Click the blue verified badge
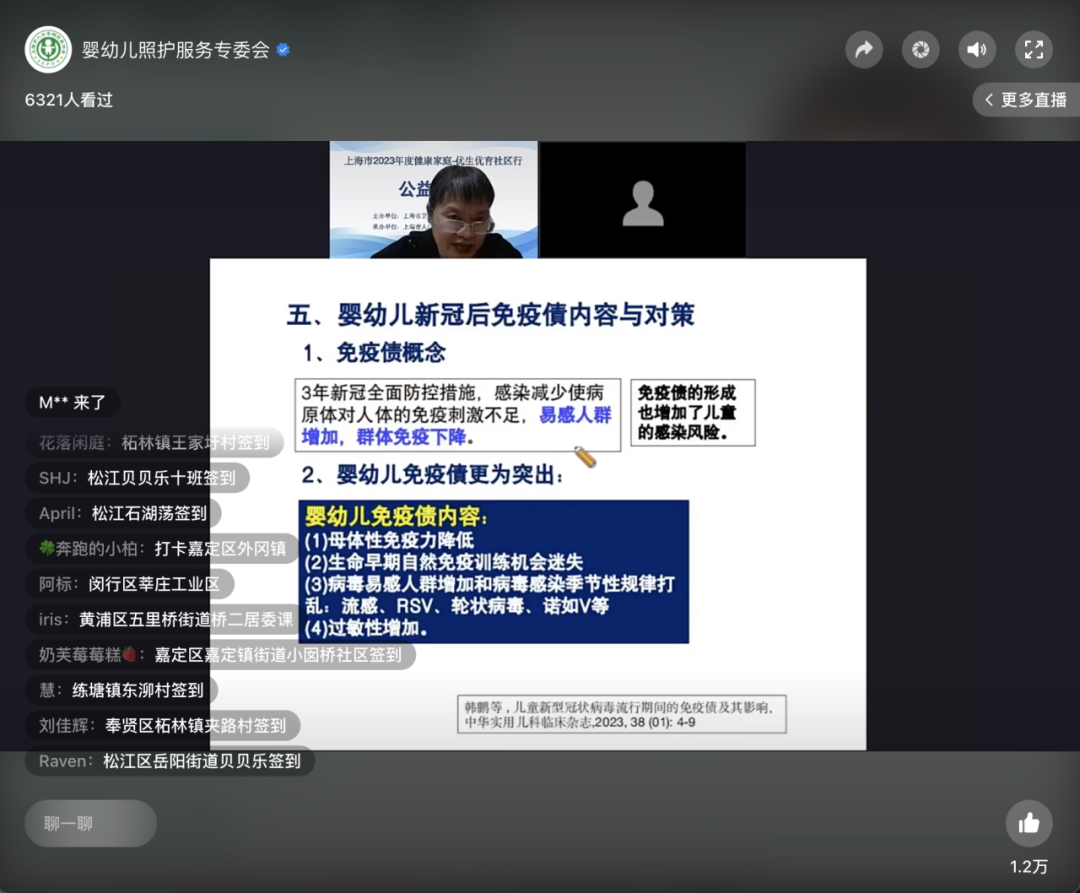 tap(283, 50)
